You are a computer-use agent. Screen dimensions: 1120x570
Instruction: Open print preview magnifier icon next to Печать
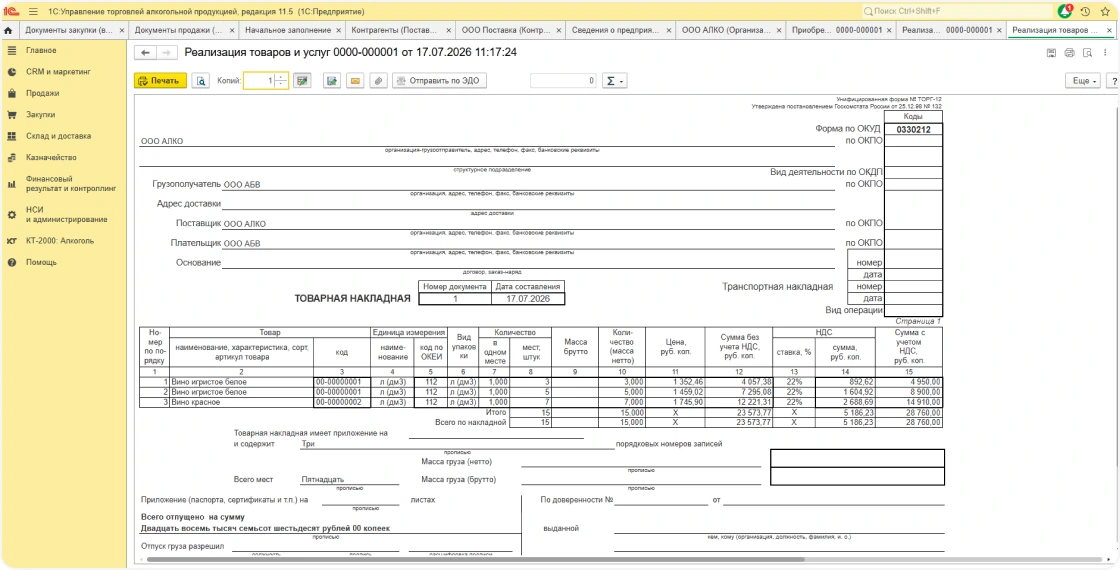(x=201, y=81)
